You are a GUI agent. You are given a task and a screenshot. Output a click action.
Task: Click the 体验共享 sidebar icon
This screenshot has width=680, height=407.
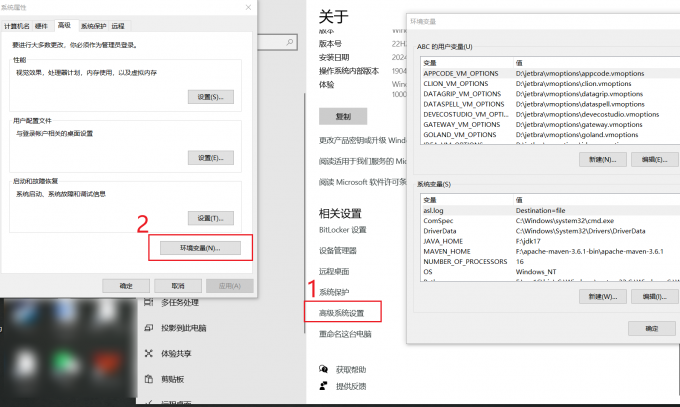149,353
